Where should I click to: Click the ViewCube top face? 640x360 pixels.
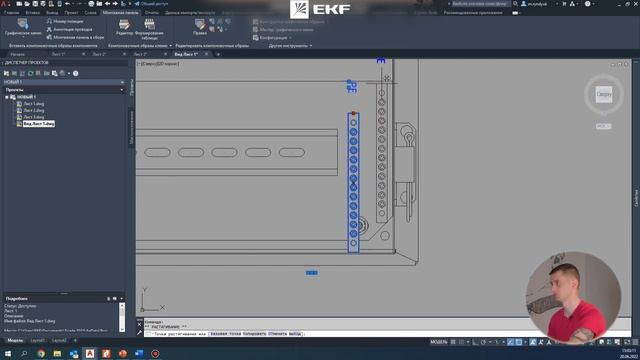tap(604, 94)
